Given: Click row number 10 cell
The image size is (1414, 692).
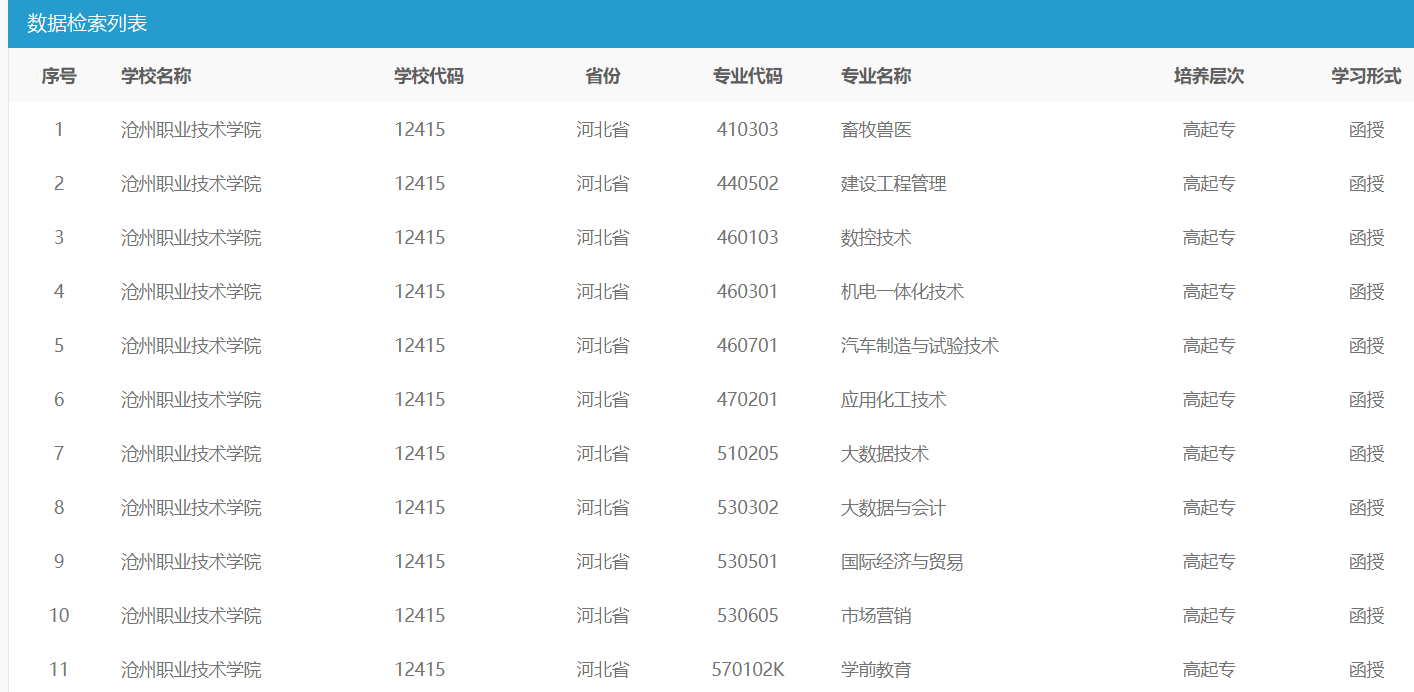Looking at the screenshot, I should tap(59, 616).
